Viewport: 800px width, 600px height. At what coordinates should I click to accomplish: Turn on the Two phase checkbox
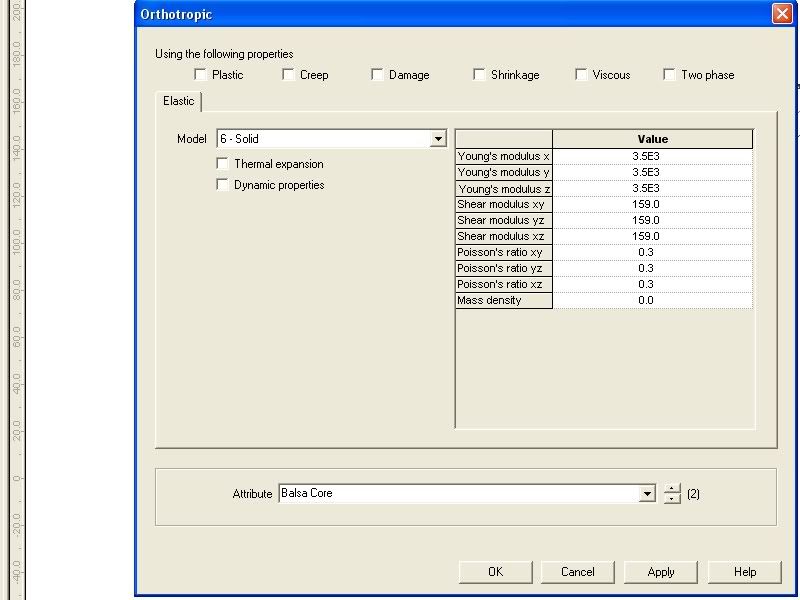669,74
